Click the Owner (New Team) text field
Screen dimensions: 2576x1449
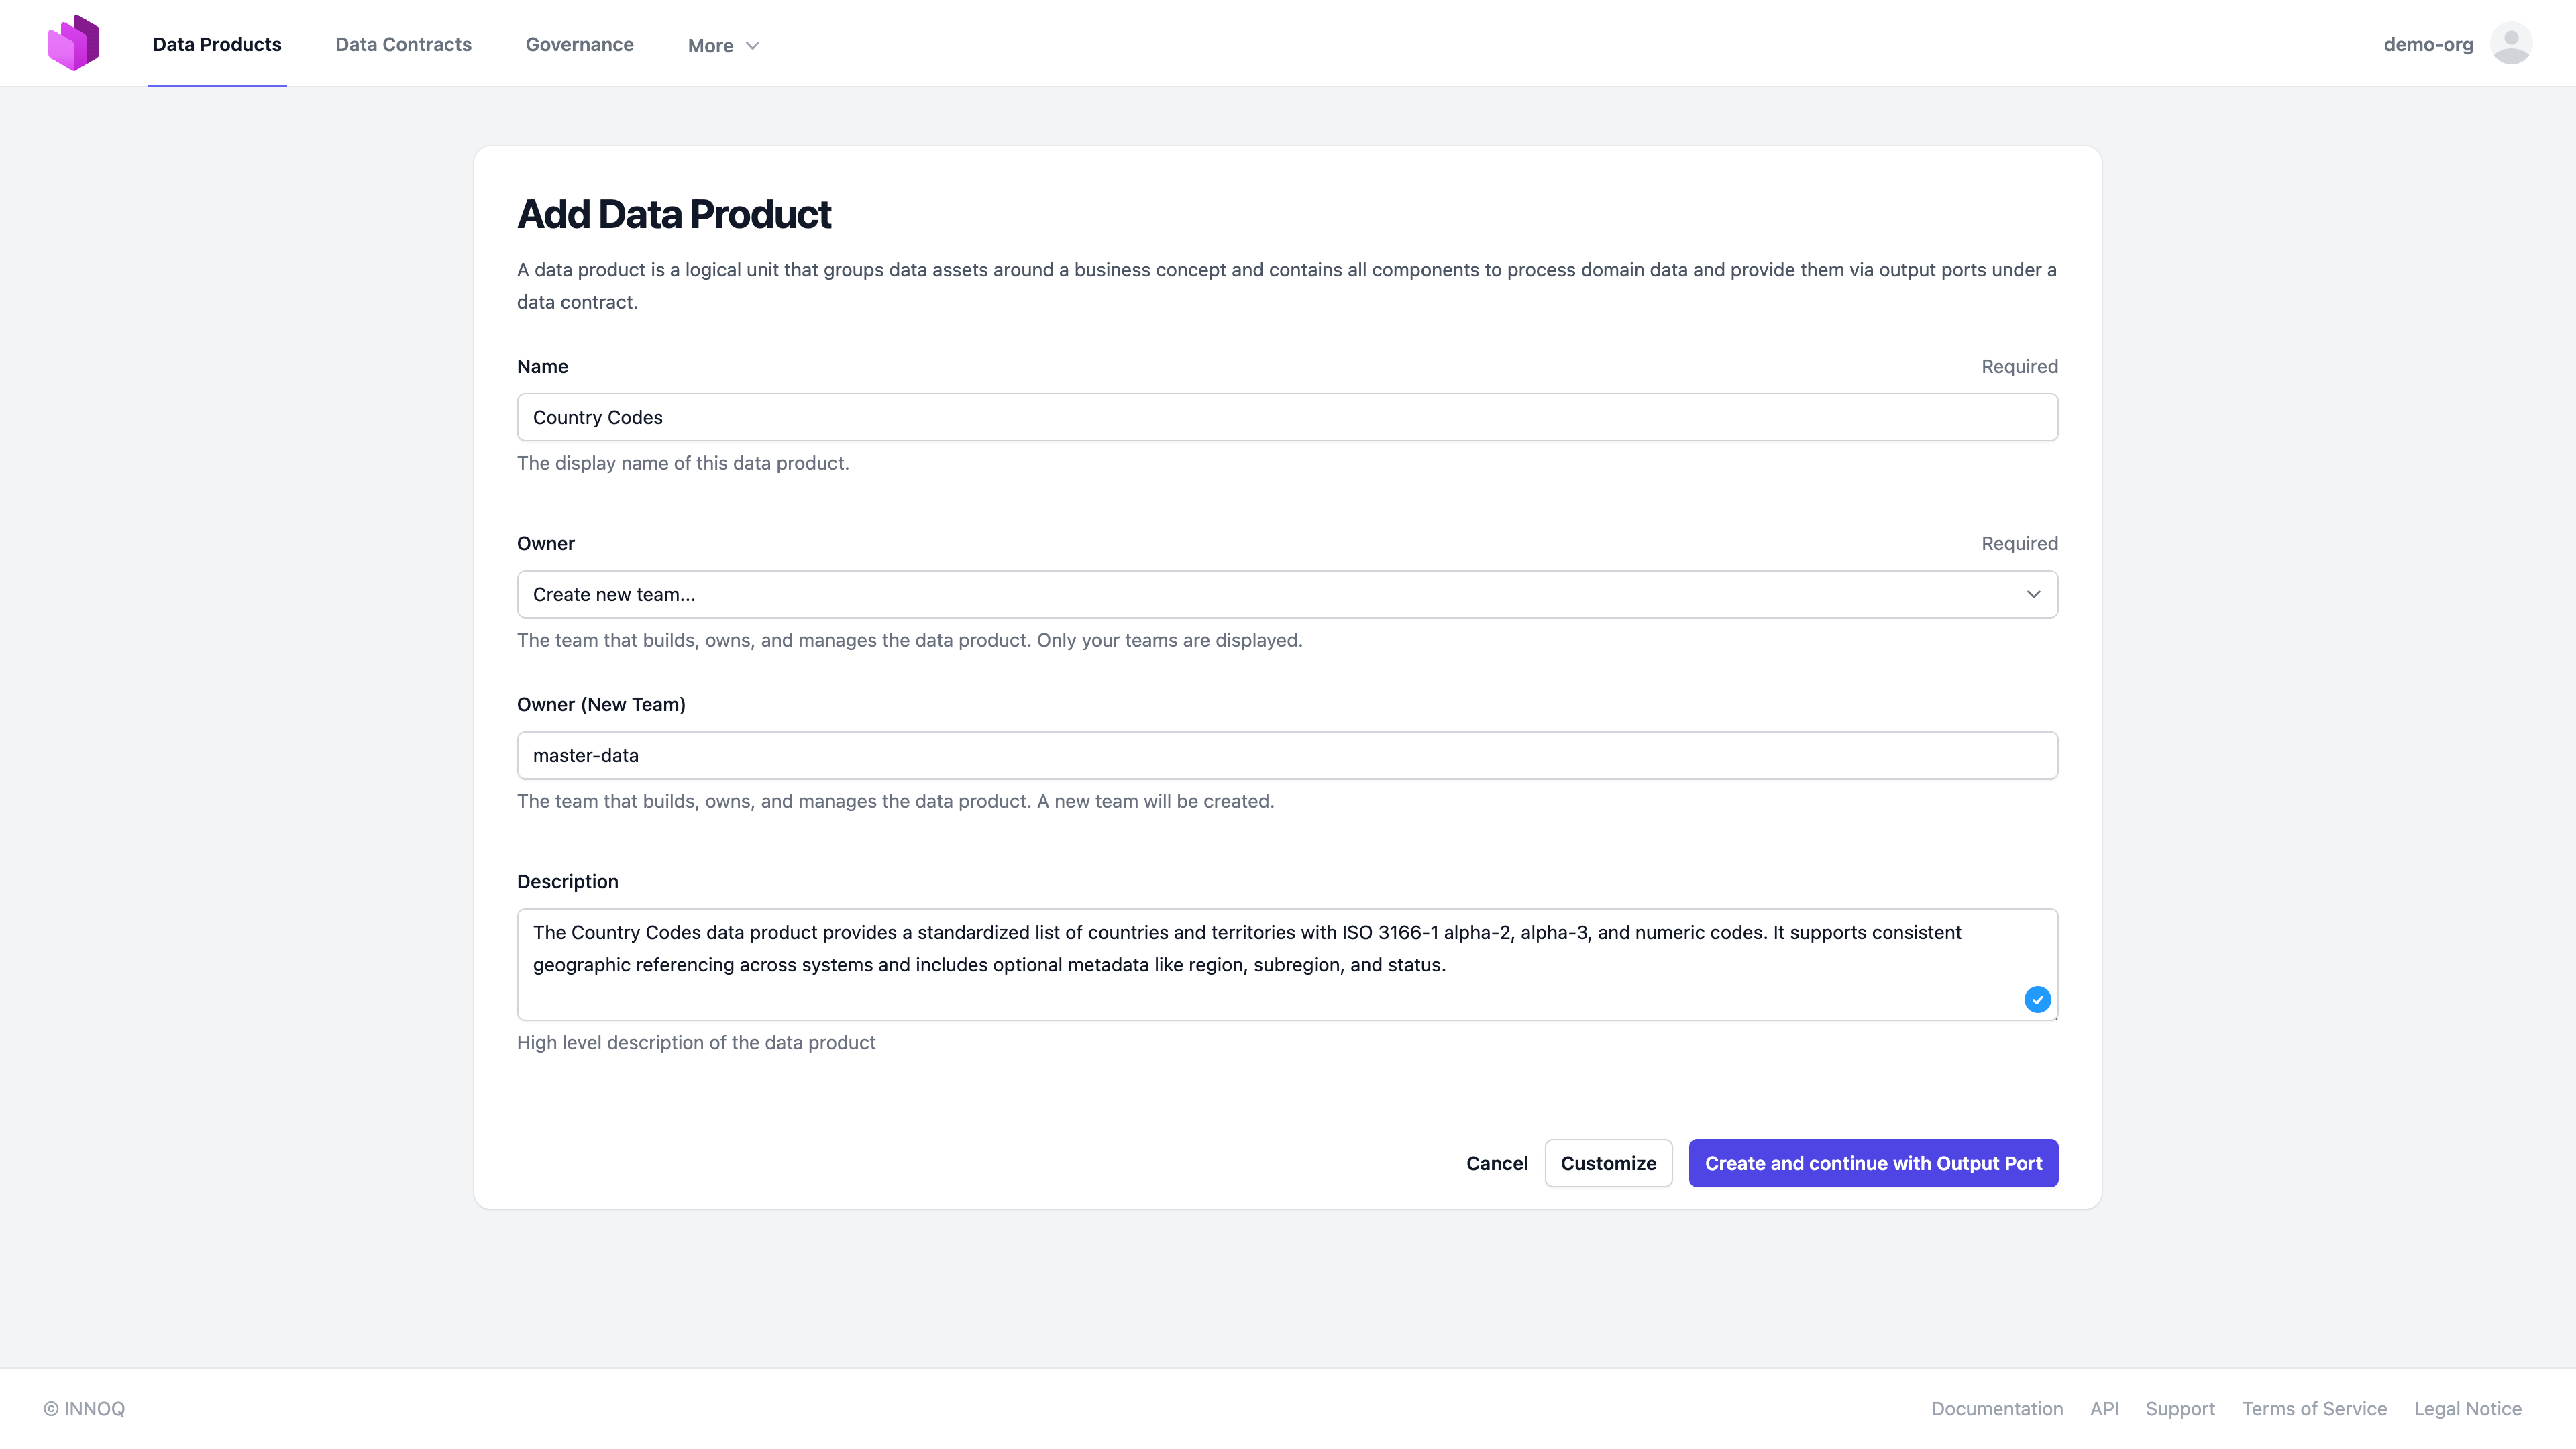[1286, 755]
